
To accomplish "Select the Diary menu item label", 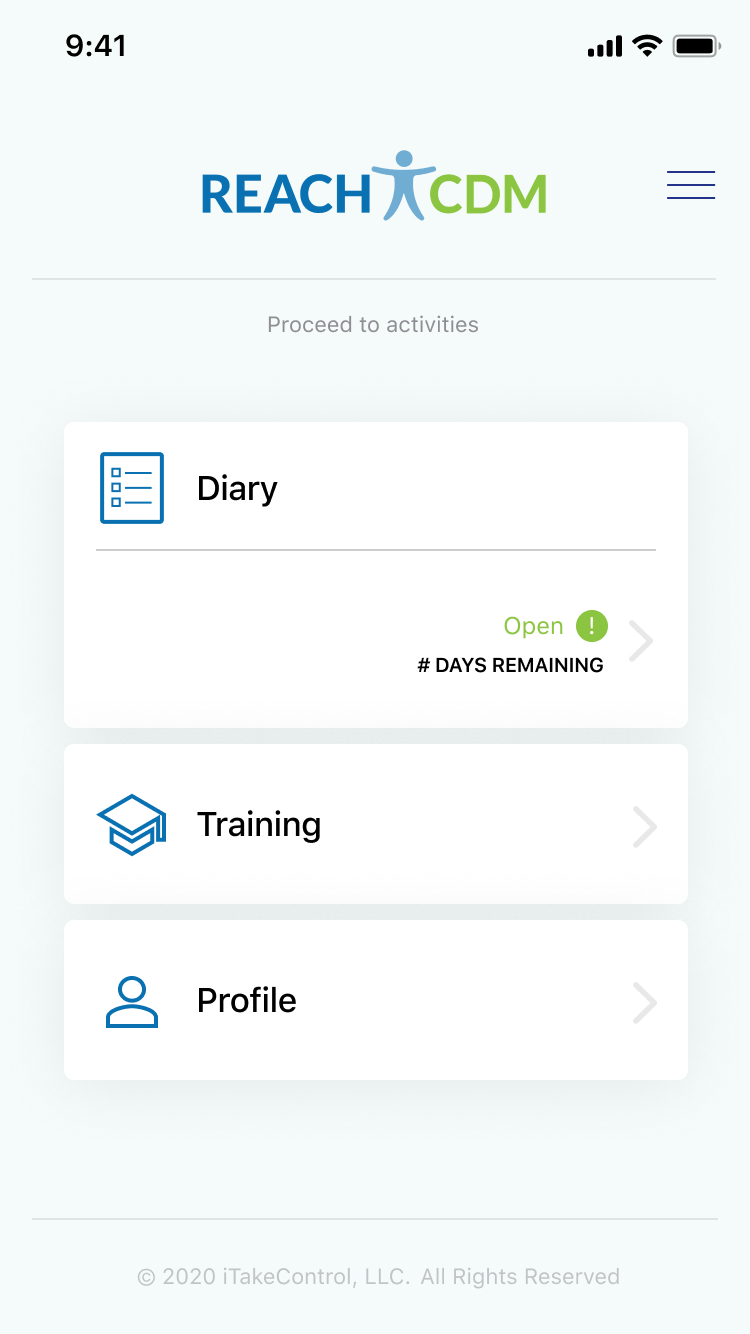I will (x=237, y=489).
